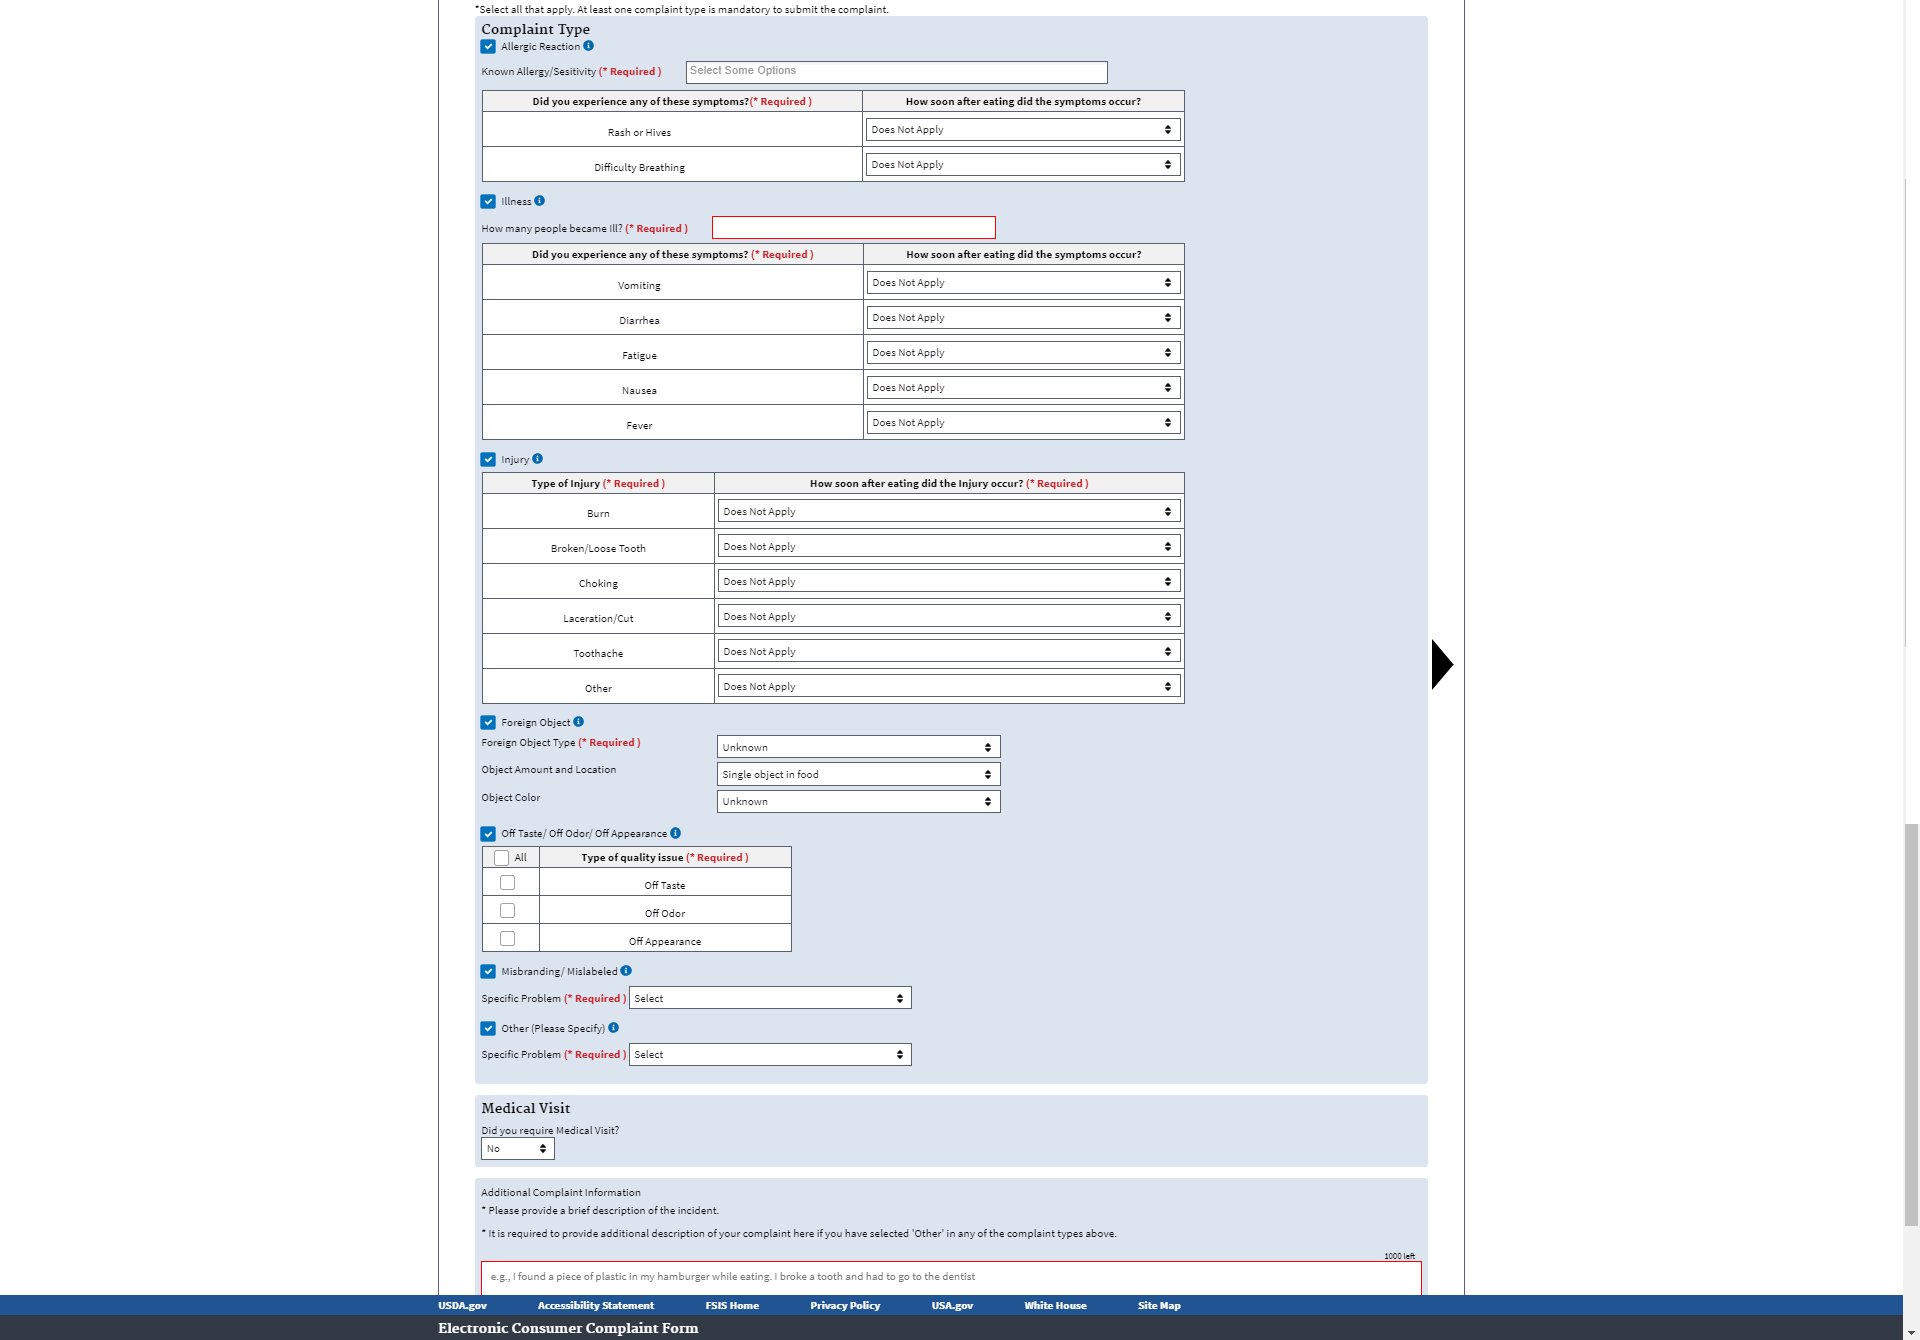Expand Misbranding Specific Problem dropdown
Screen dimensions: 1920x1340
point(770,998)
